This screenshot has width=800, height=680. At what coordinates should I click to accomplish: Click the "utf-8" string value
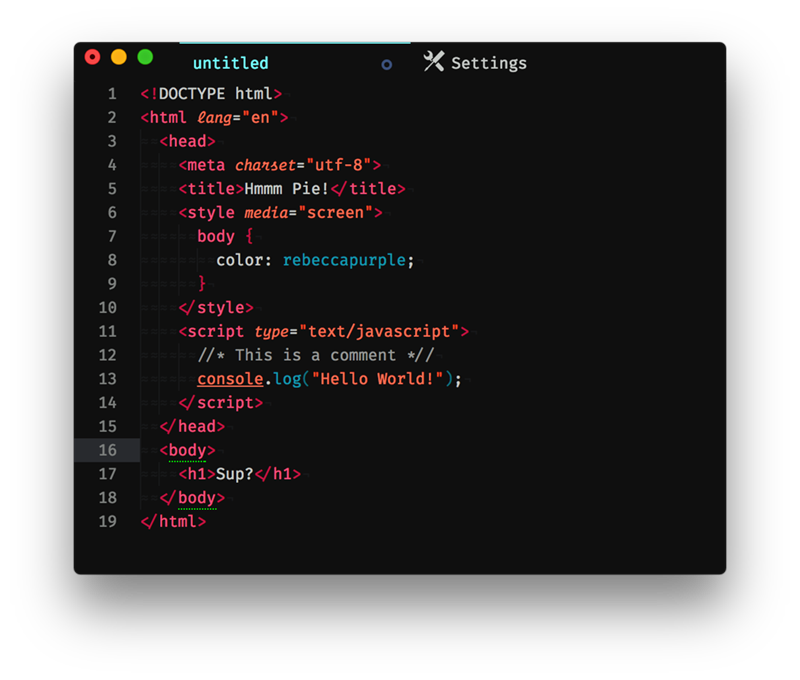[339, 165]
